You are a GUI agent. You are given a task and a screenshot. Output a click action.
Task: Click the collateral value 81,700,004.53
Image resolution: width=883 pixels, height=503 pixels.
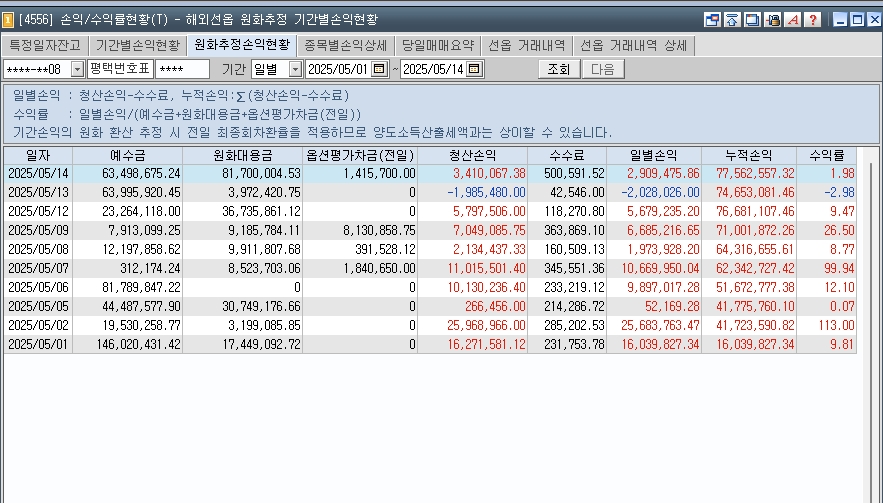point(261,173)
